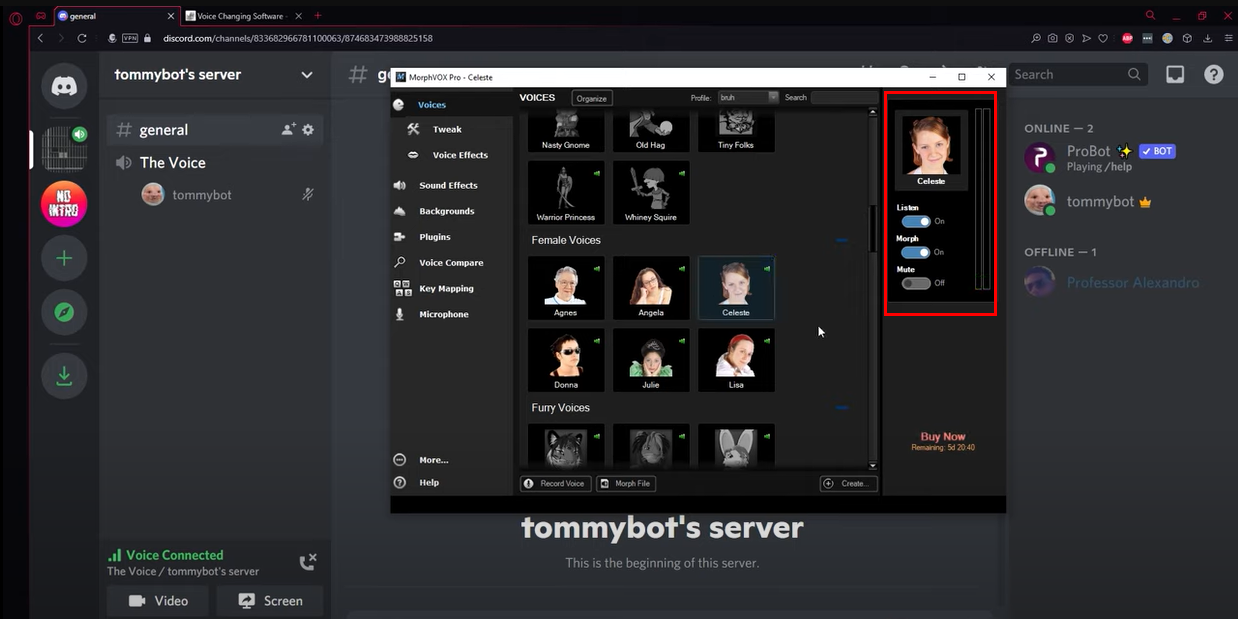
Task: Select the Old Hag voice
Action: 650,132
